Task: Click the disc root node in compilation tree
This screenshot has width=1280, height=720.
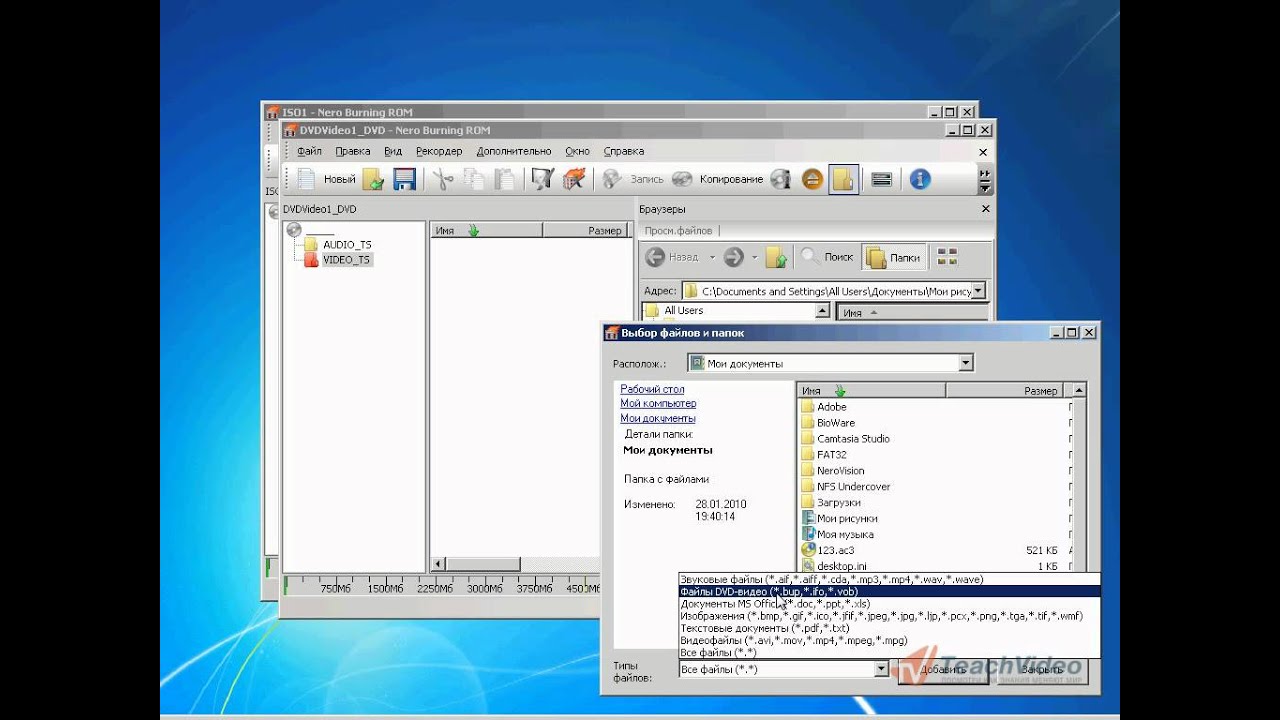Action: tap(294, 230)
